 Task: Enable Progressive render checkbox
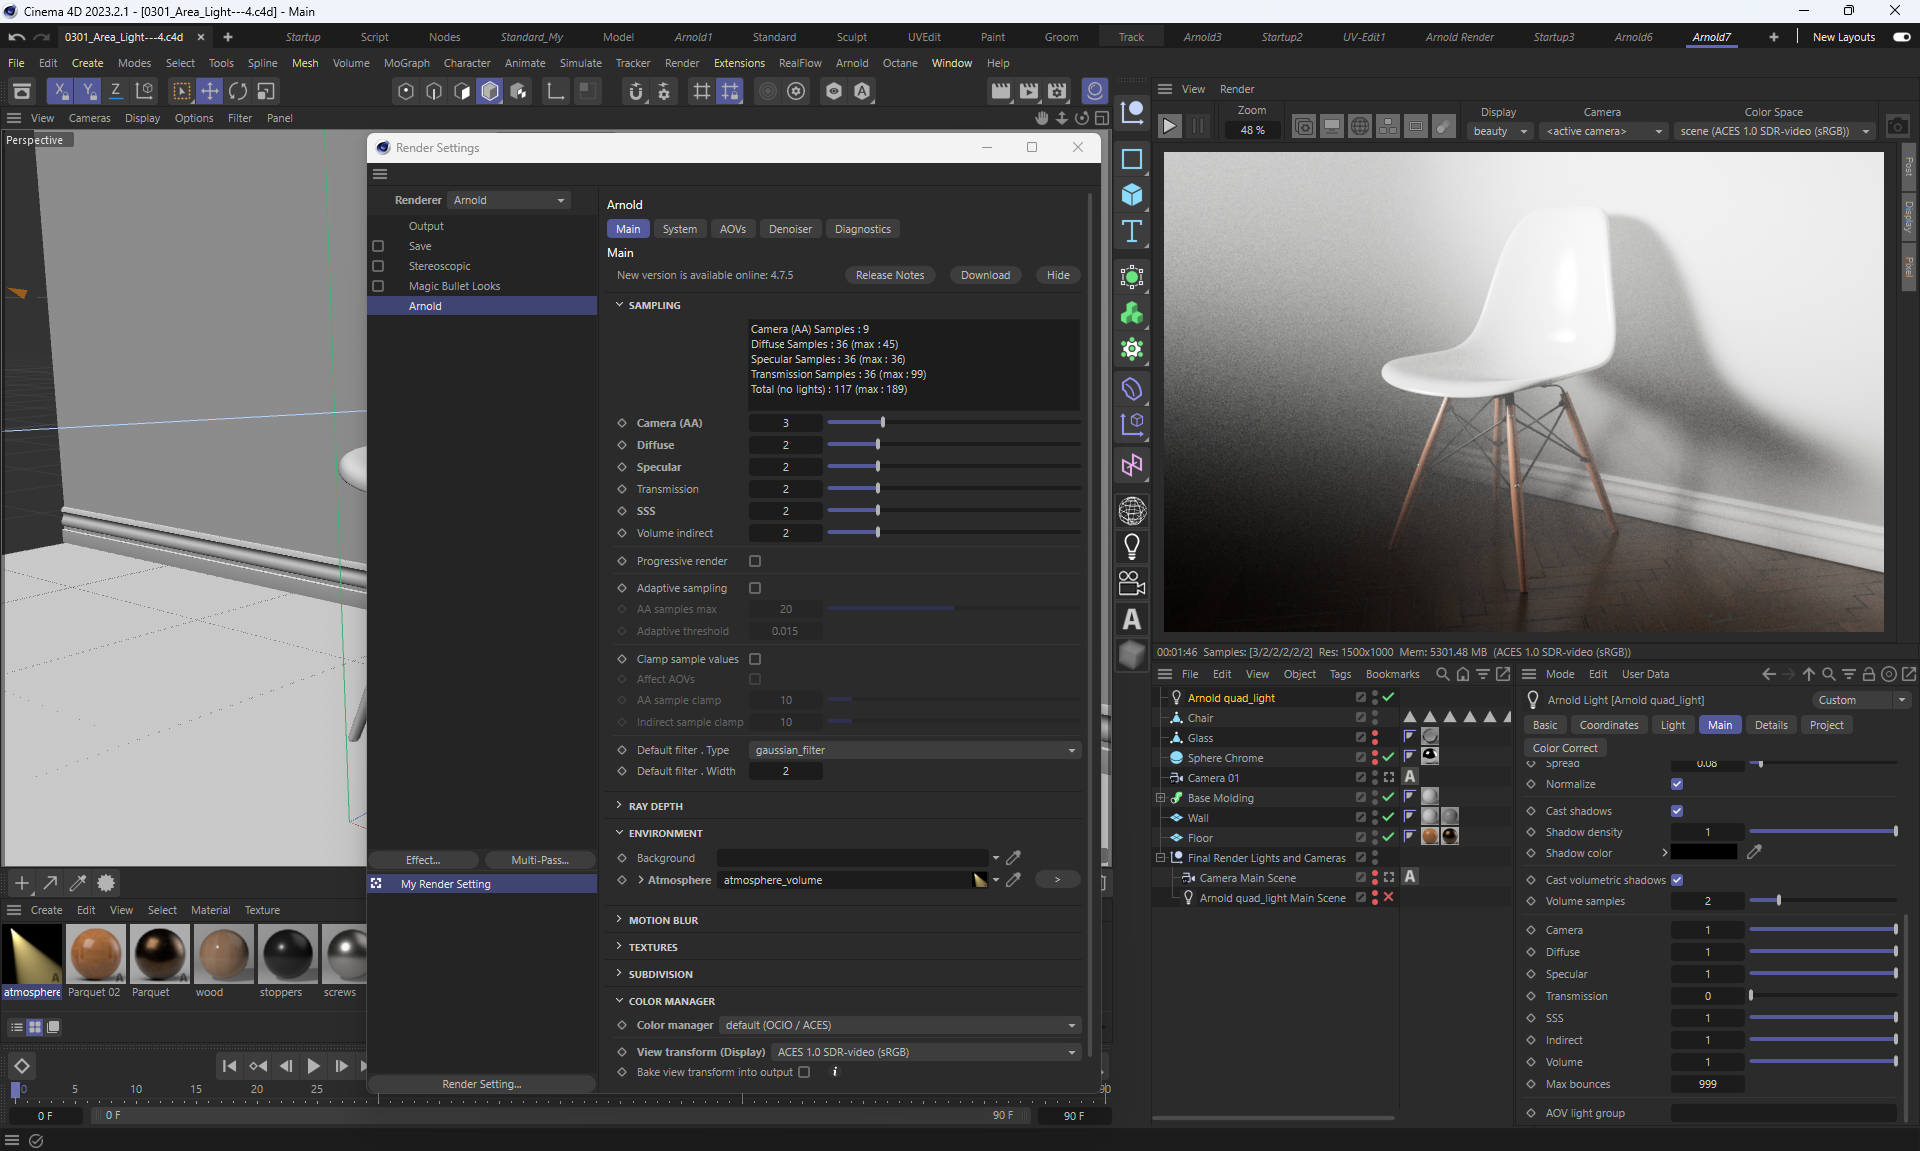point(755,561)
